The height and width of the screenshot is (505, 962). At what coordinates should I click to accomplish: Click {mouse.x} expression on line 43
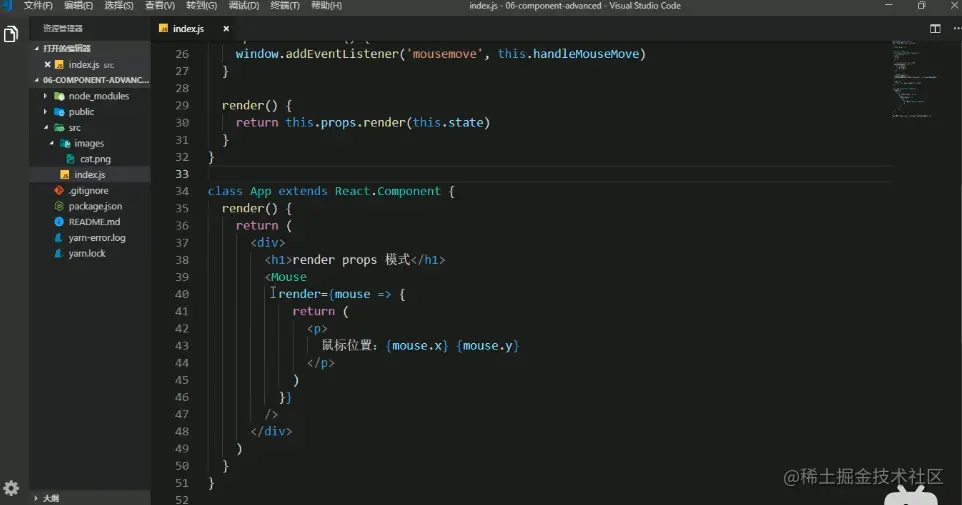click(417, 346)
